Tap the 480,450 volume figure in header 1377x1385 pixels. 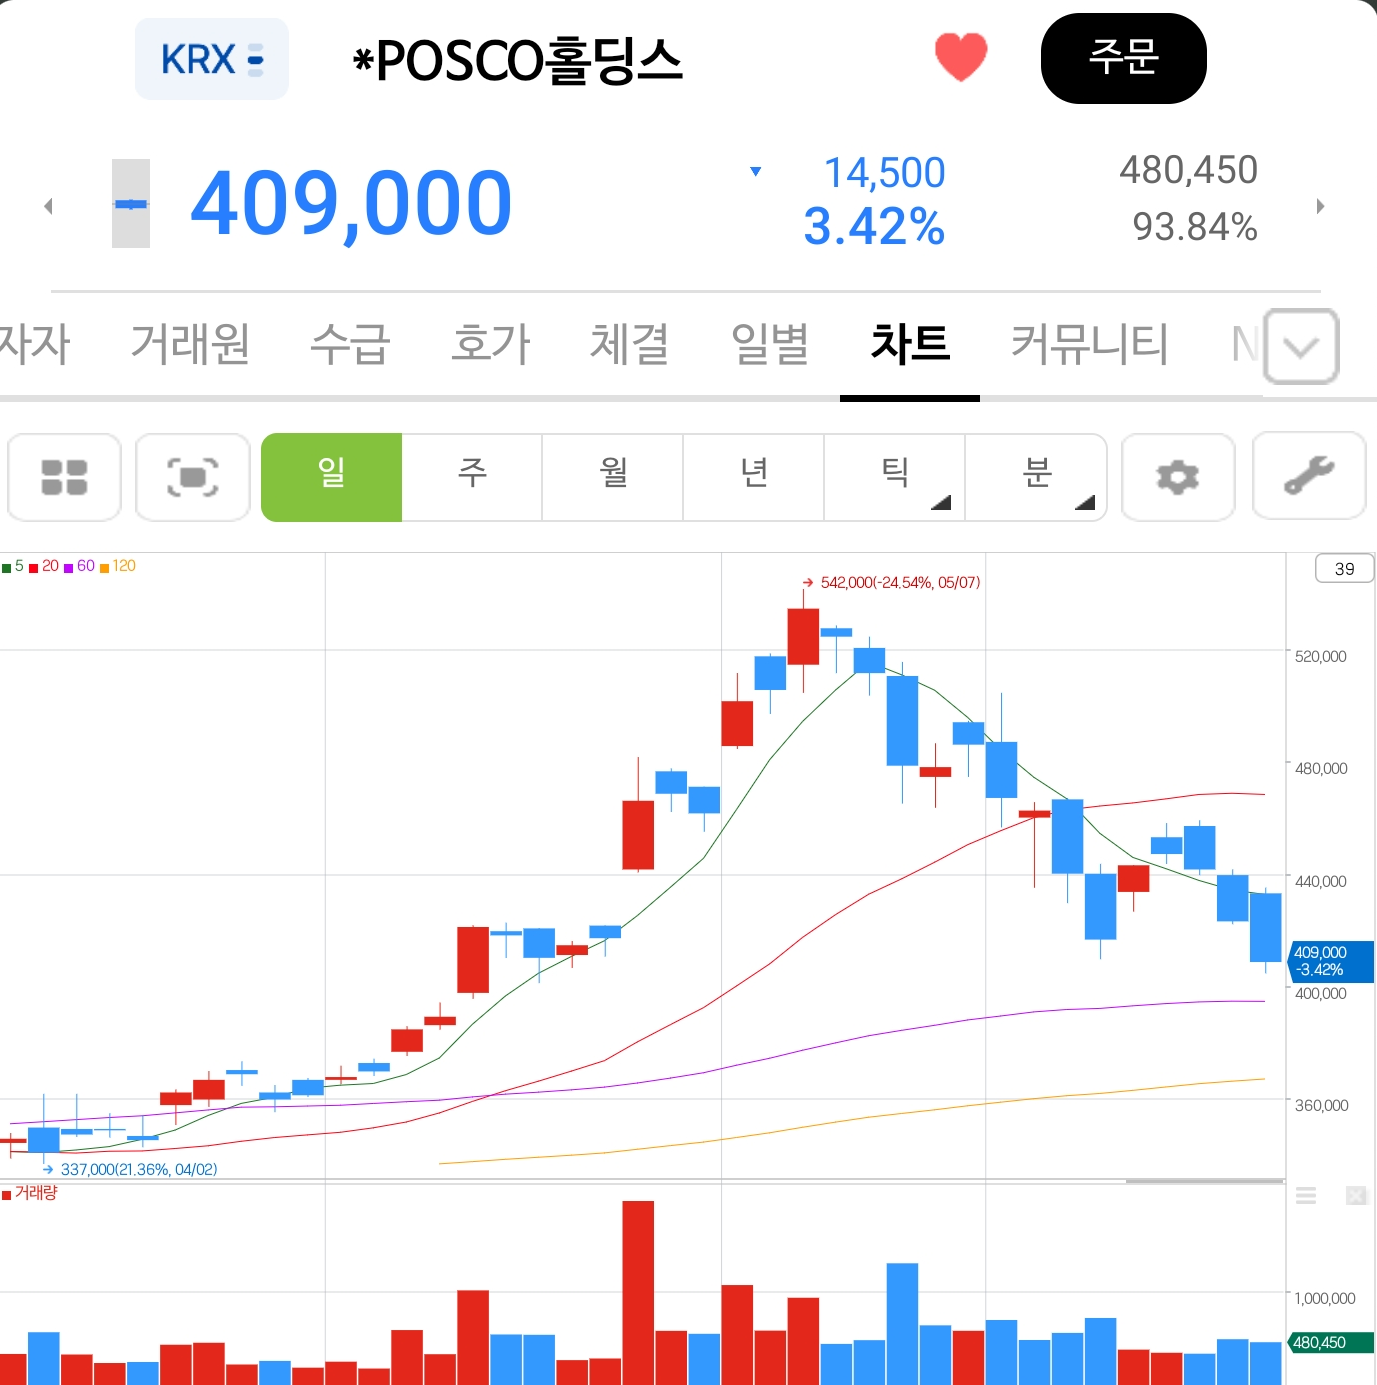1188,170
